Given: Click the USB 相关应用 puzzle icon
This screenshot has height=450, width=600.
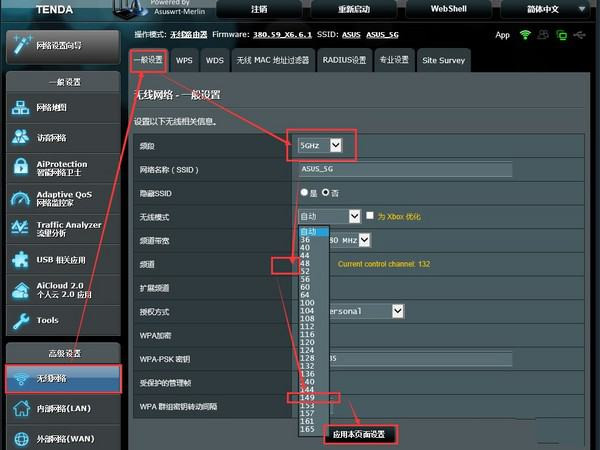Looking at the screenshot, I should point(21,259).
